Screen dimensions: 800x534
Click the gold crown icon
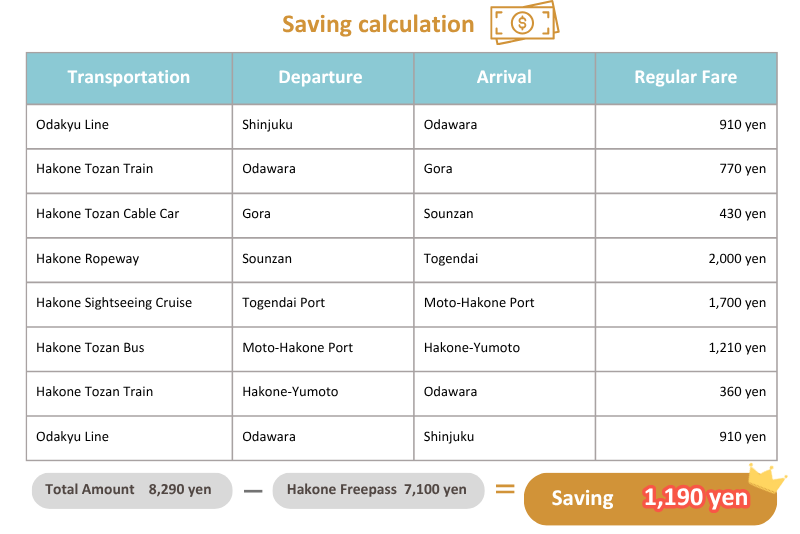point(767,479)
